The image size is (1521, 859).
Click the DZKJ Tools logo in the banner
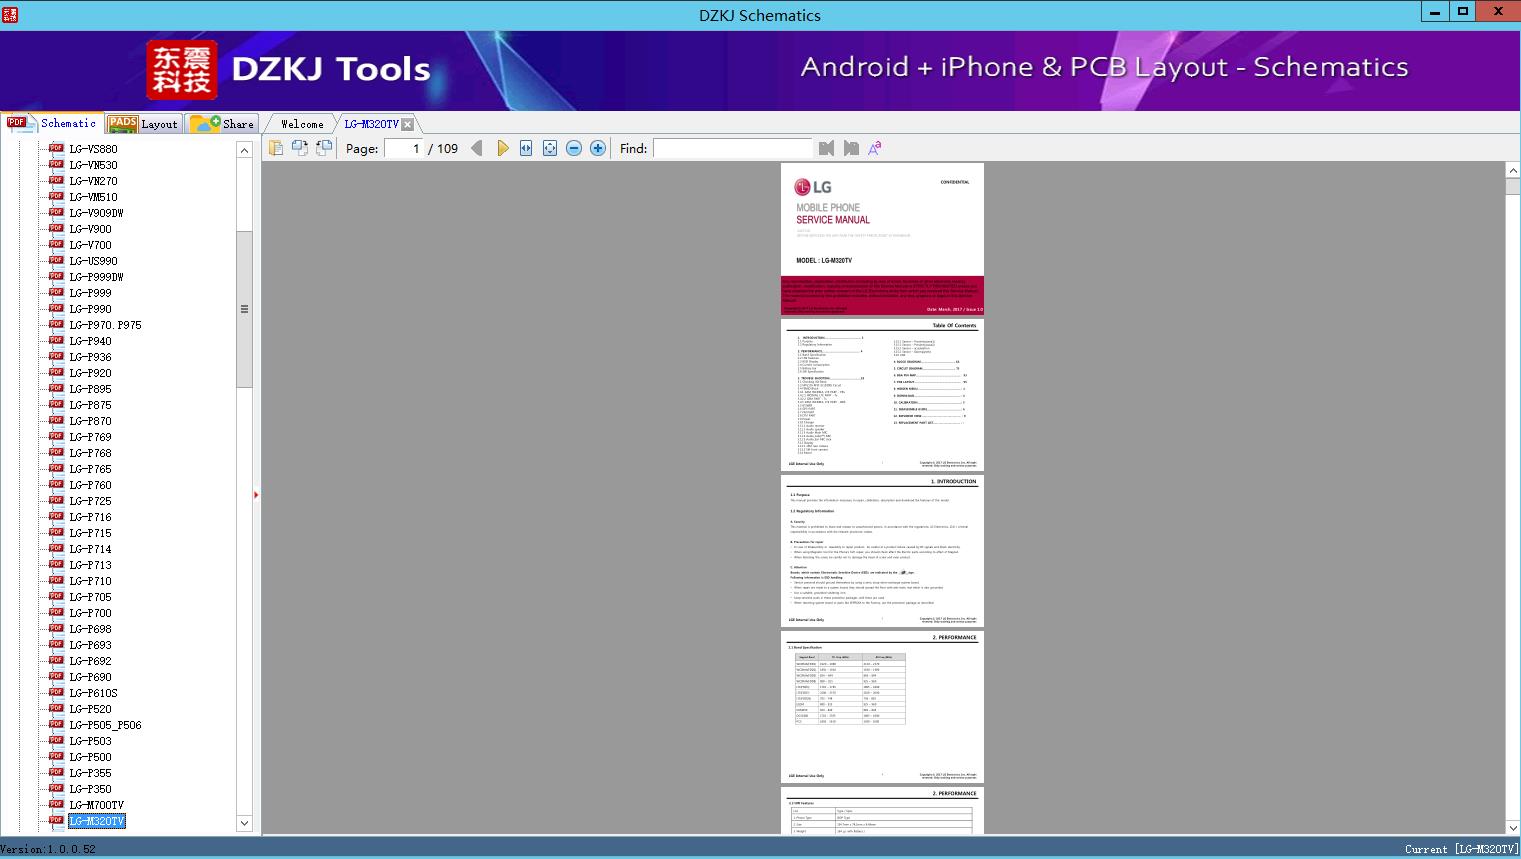[289, 70]
